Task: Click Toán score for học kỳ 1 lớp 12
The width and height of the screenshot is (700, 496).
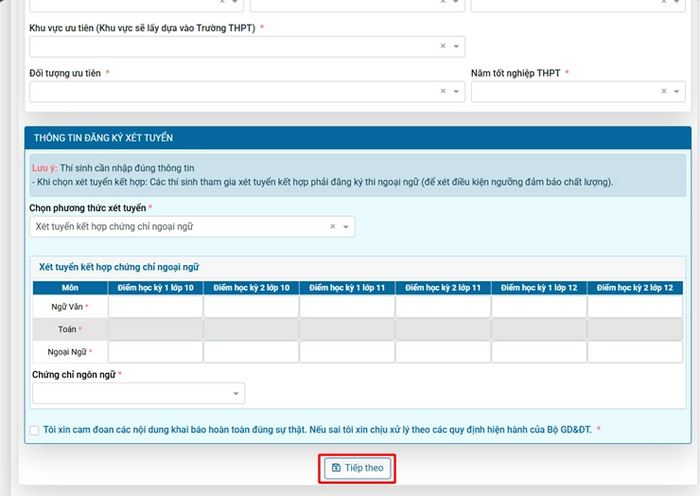Action: [x=539, y=329]
